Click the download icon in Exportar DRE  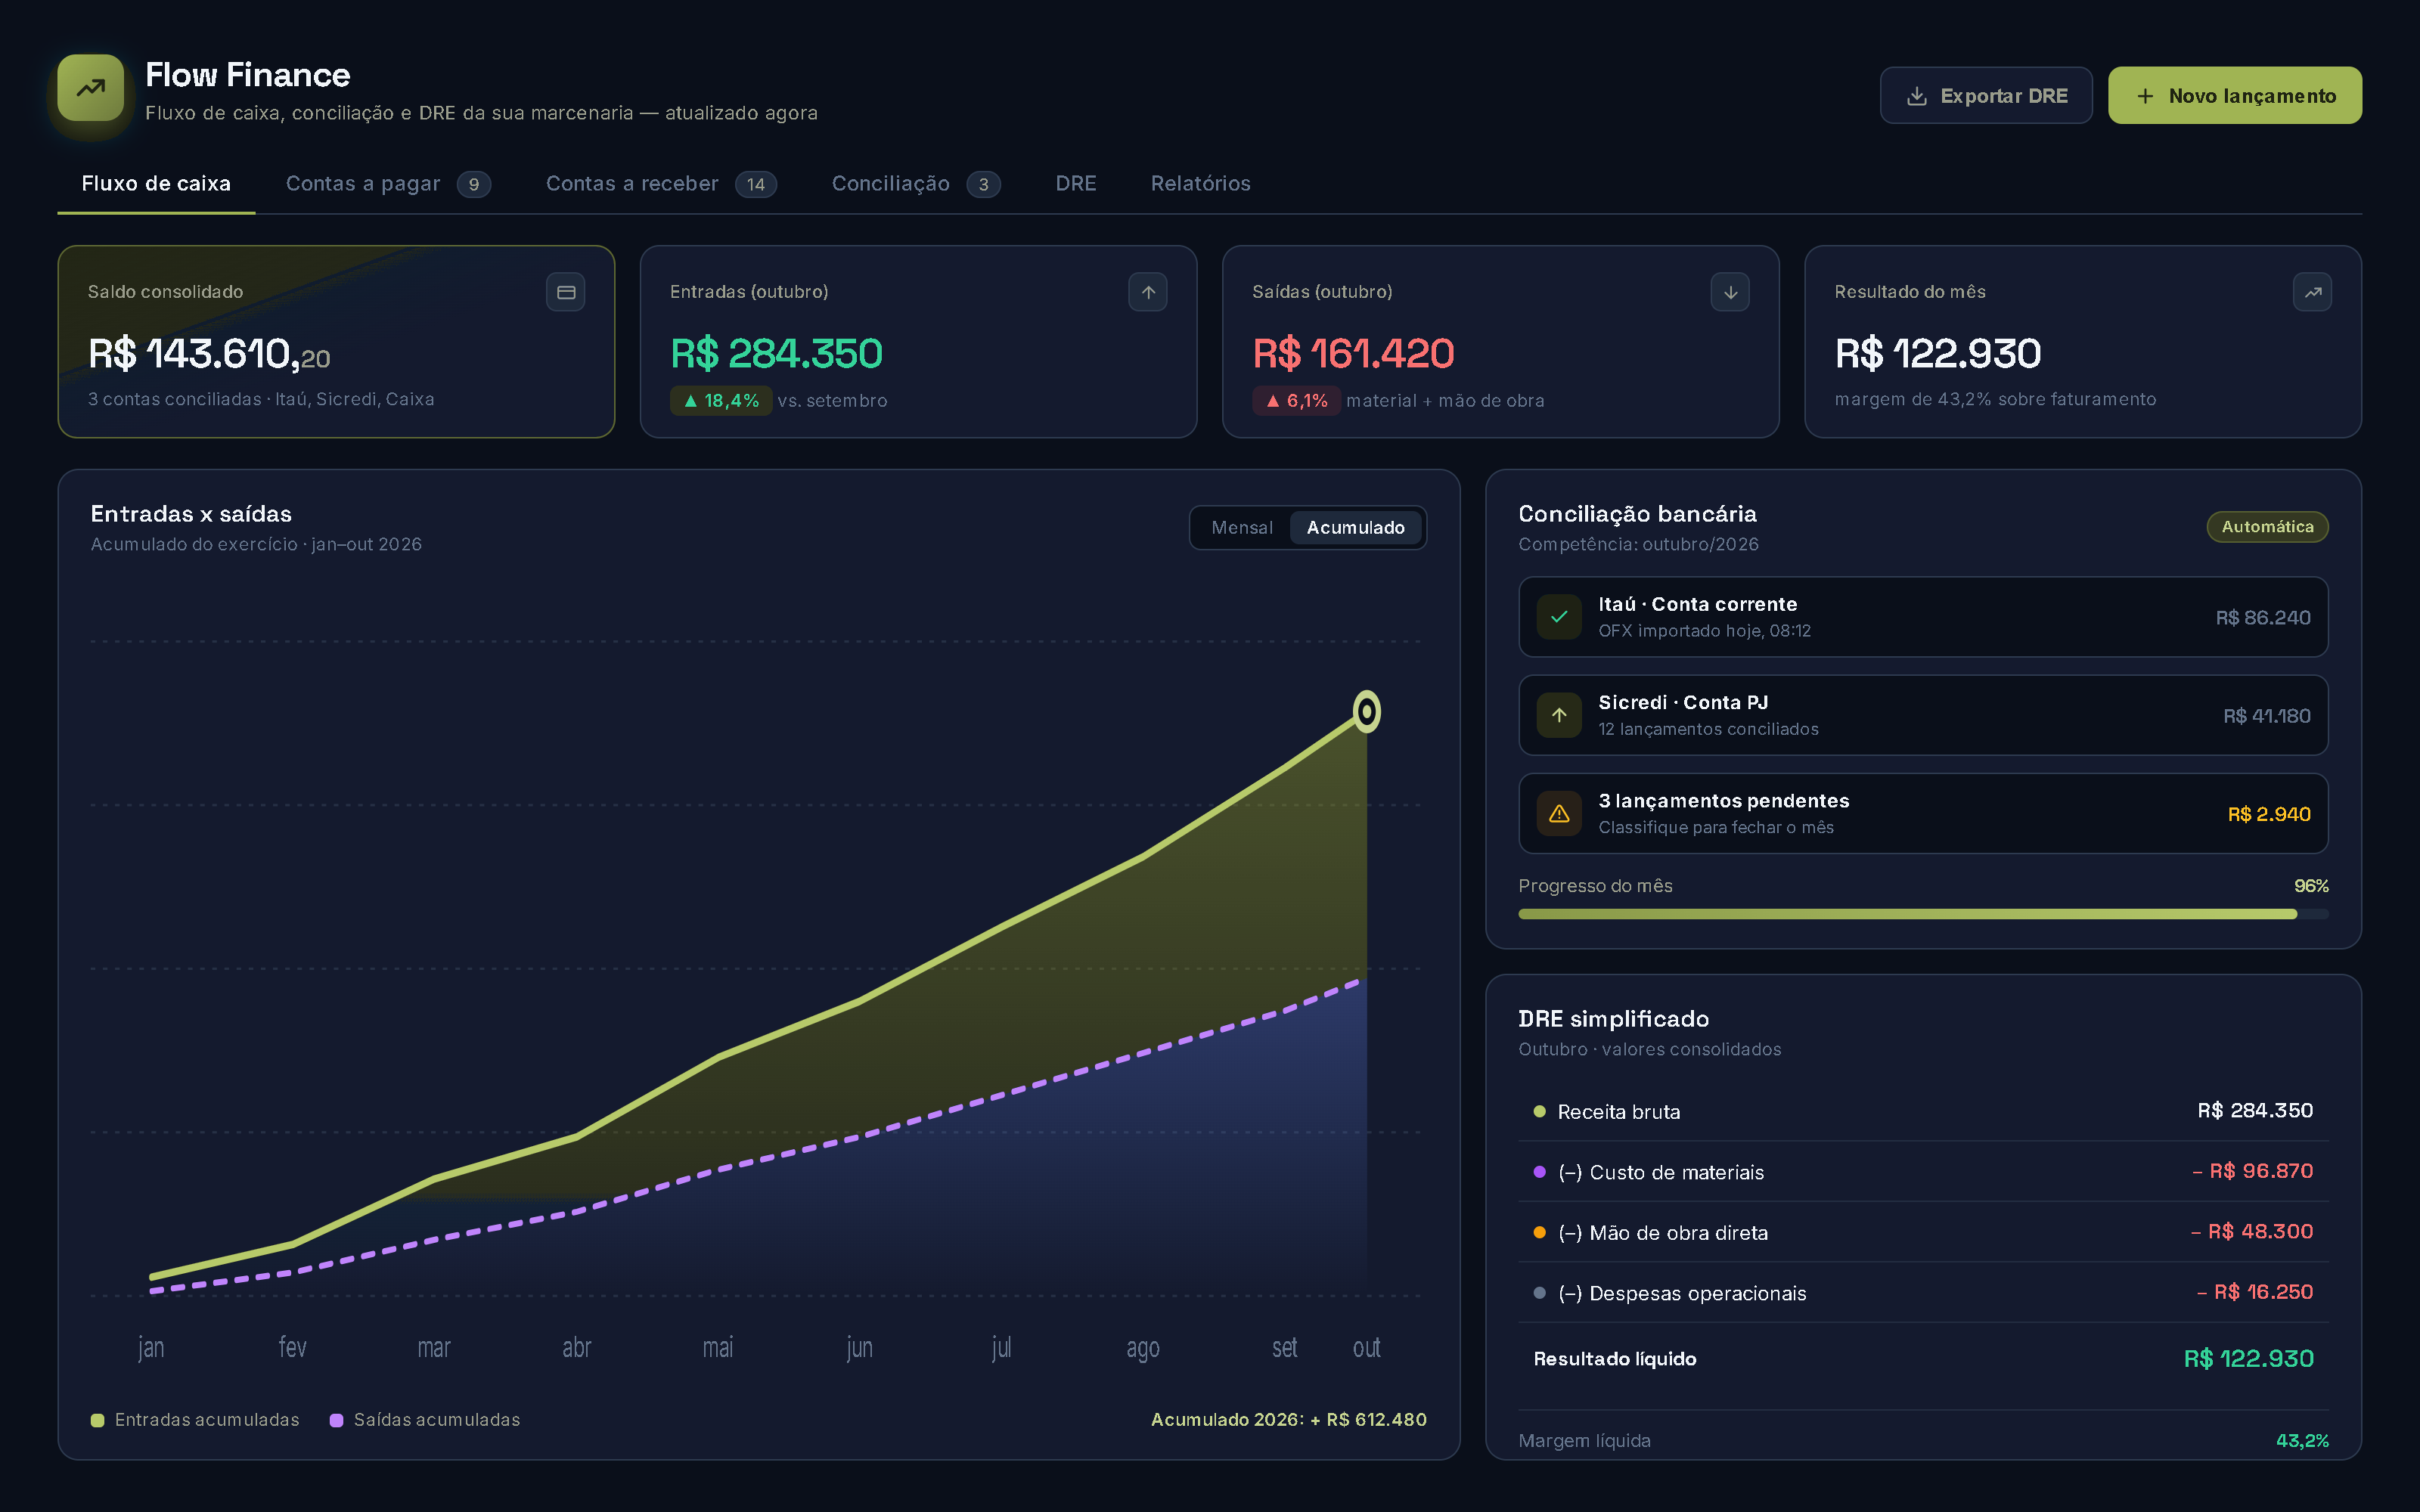pyautogui.click(x=1916, y=96)
